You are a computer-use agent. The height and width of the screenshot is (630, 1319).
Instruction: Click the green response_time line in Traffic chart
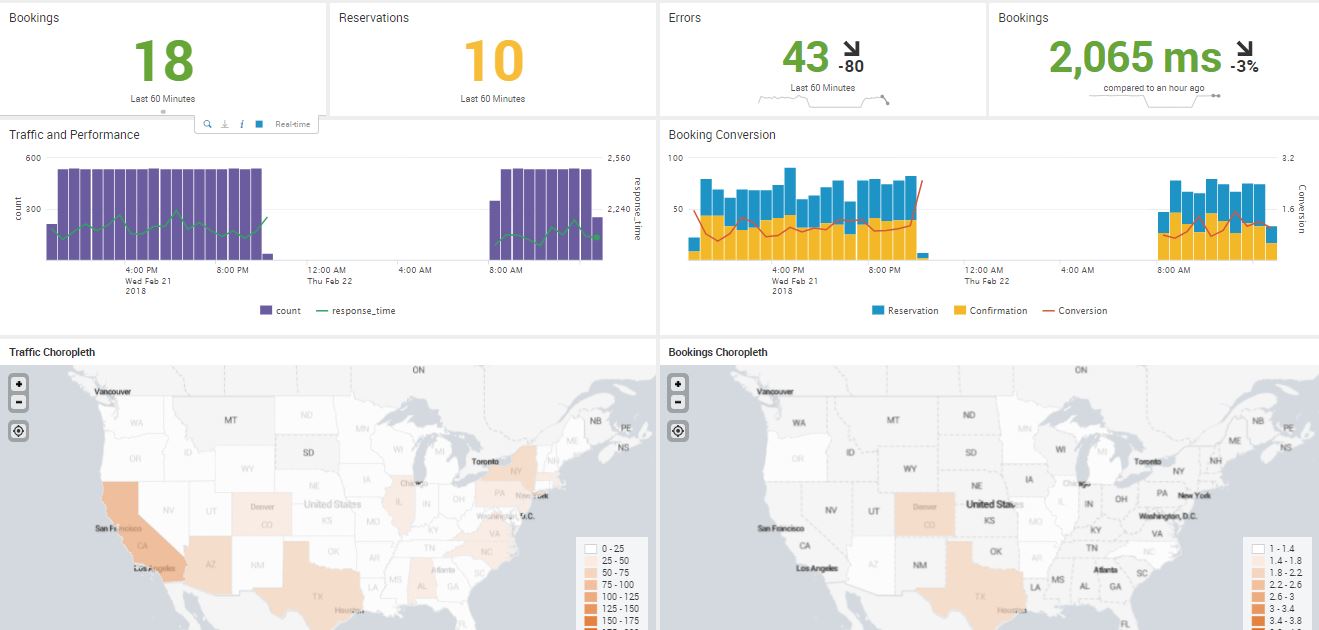pyautogui.click(x=160, y=227)
